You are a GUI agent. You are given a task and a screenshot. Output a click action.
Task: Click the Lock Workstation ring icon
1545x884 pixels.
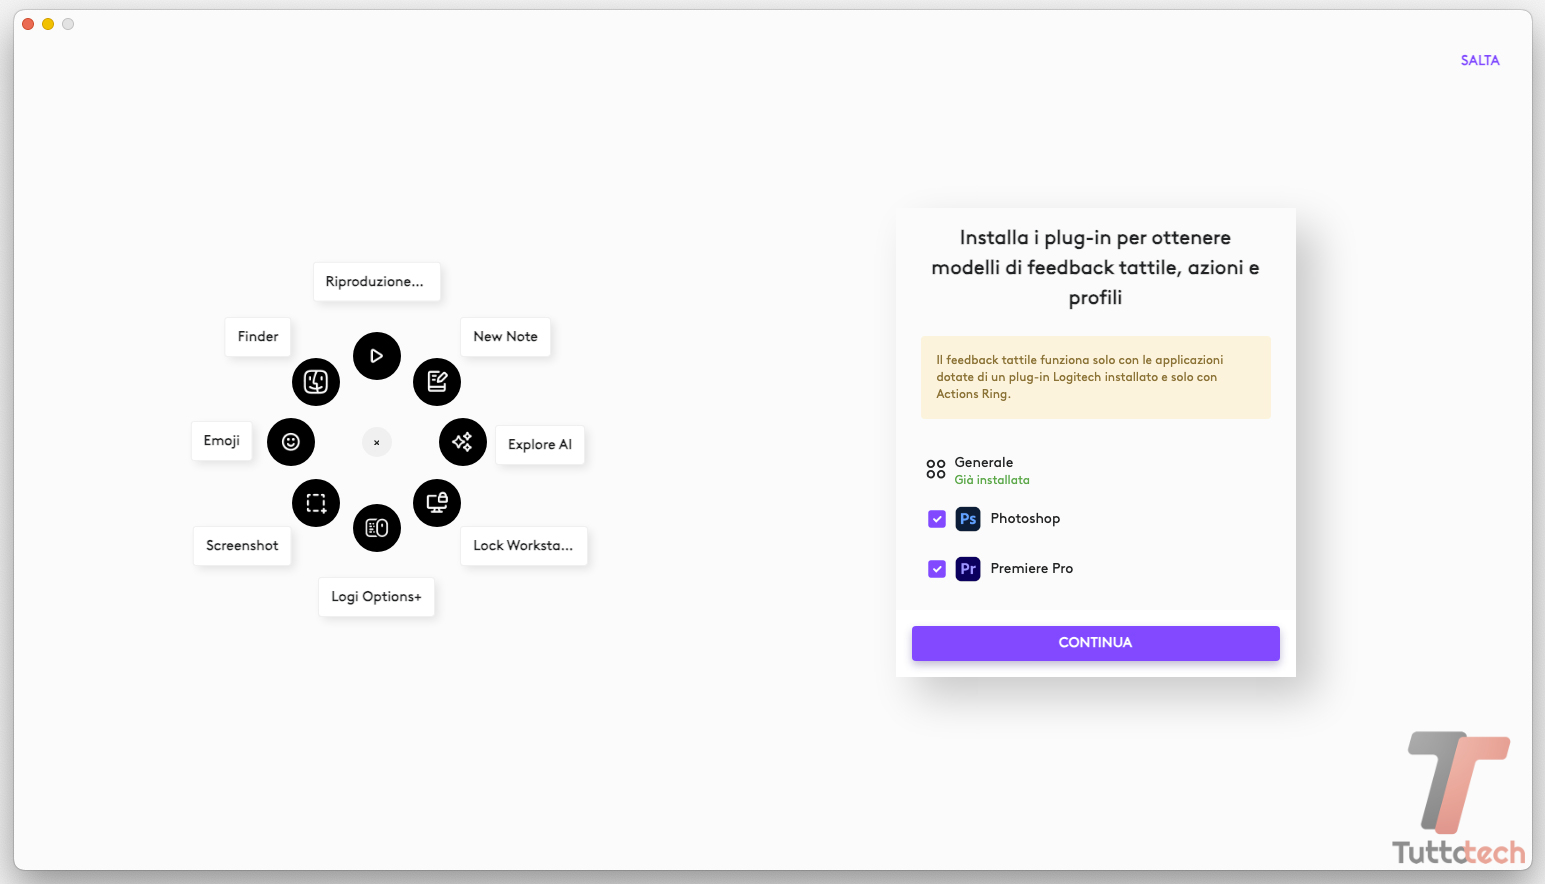pyautogui.click(x=437, y=502)
